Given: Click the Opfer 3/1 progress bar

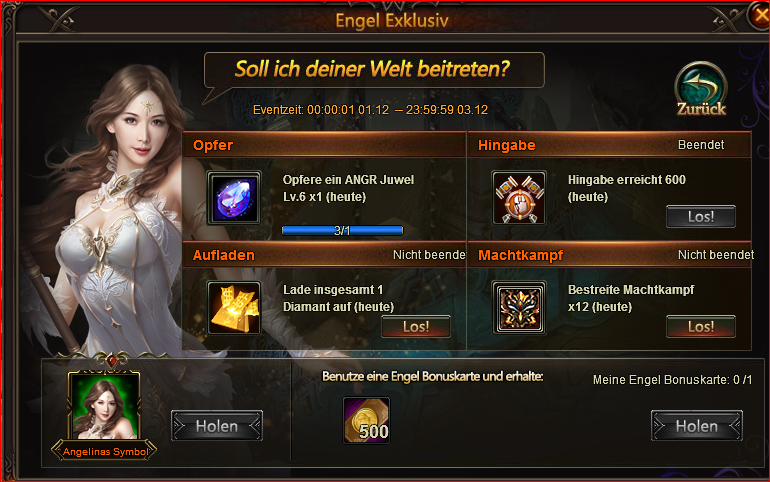Looking at the screenshot, I should [342, 230].
